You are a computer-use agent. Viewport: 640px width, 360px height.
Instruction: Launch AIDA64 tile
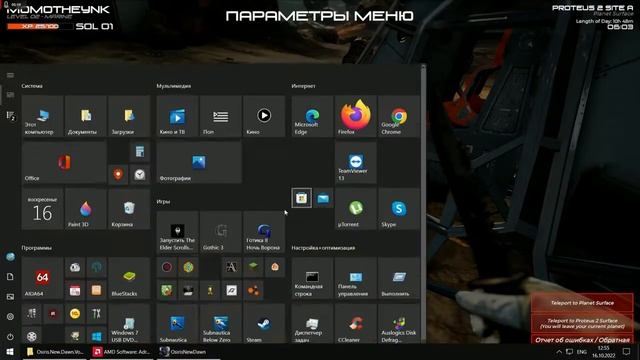42,278
